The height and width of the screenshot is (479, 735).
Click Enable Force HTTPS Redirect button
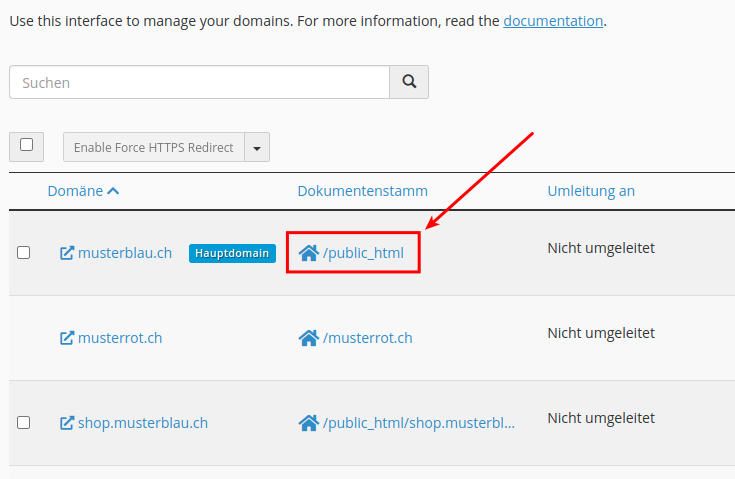pos(154,147)
